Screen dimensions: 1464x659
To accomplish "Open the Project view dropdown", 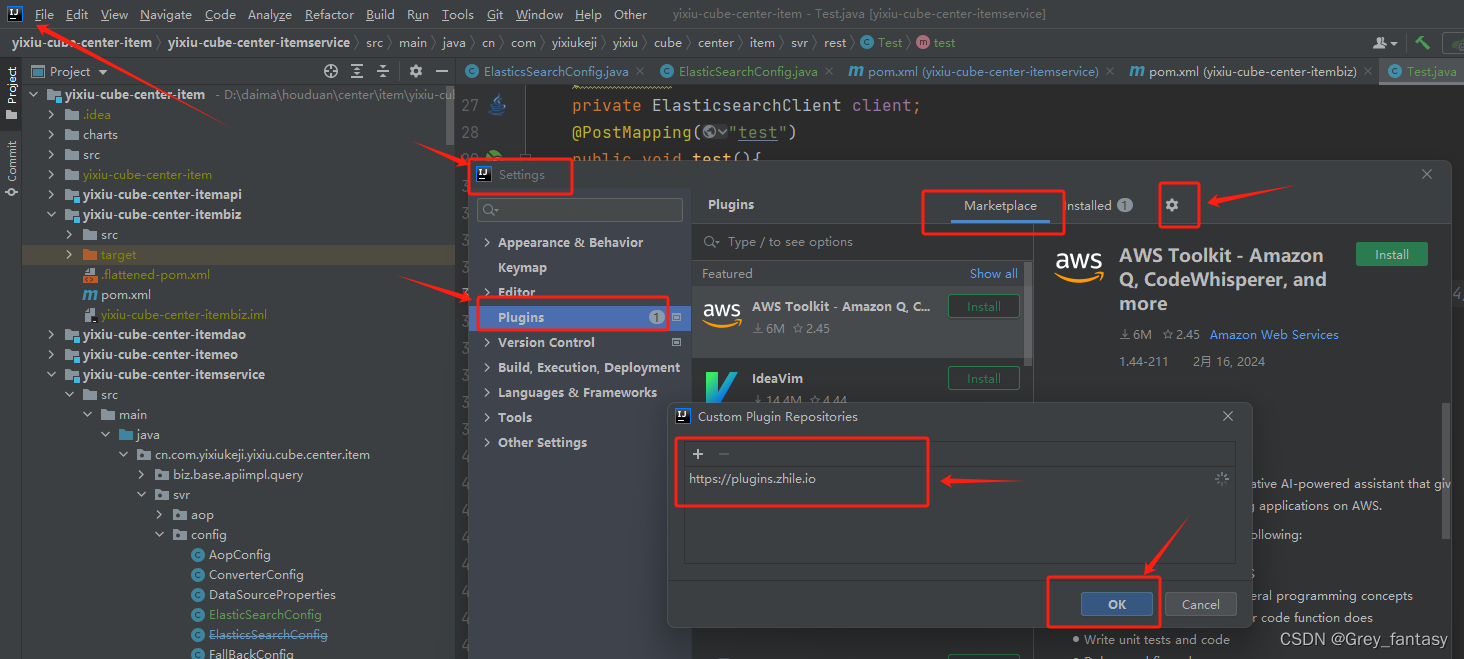I will [x=70, y=71].
